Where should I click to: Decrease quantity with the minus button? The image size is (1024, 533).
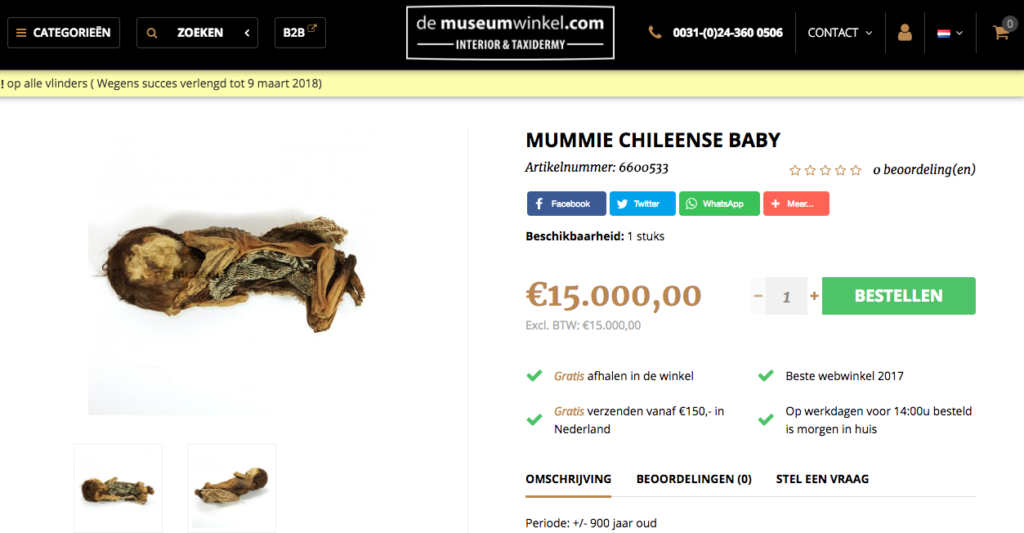pyautogui.click(x=758, y=296)
